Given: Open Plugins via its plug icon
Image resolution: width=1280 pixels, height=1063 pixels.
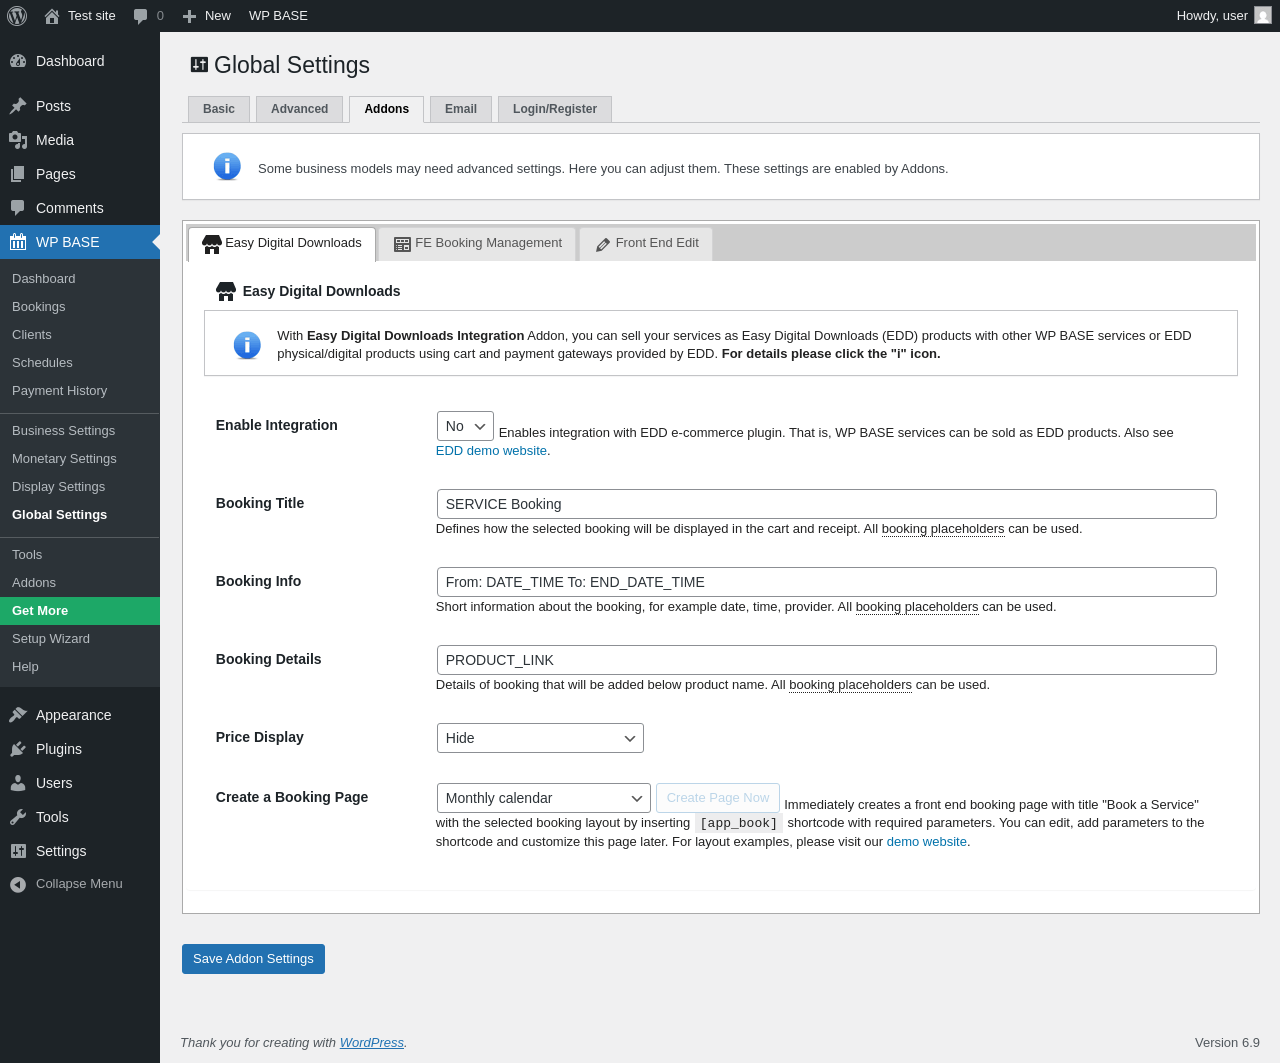Looking at the screenshot, I should tap(18, 749).
